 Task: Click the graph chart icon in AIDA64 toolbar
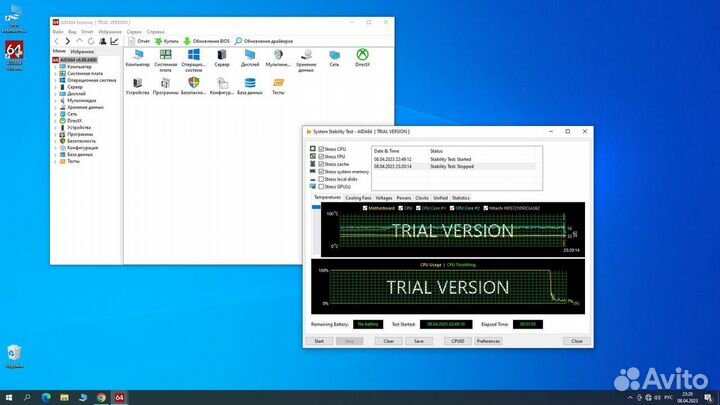[114, 41]
